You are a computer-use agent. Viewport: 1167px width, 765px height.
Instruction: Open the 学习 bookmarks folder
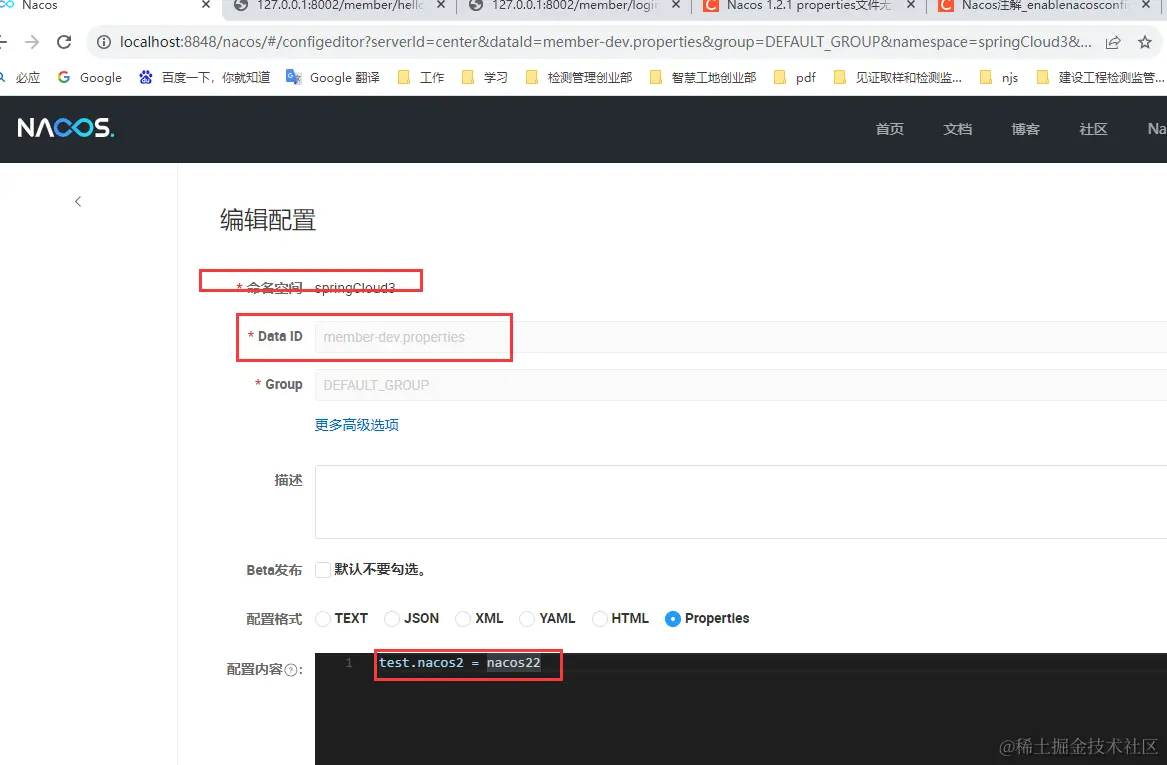[x=485, y=77]
